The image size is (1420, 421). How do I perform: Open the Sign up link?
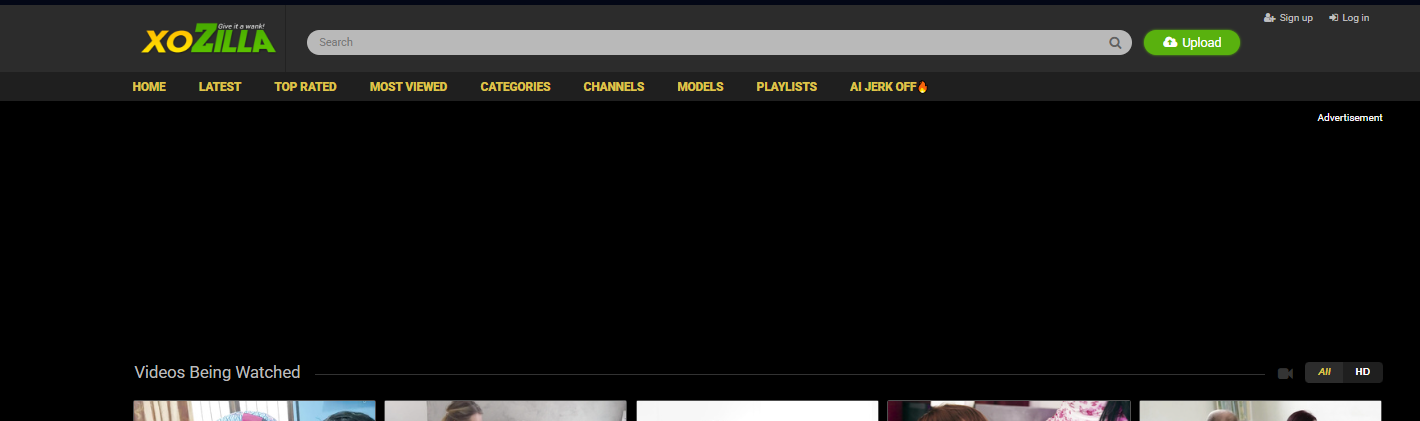click(x=1288, y=18)
